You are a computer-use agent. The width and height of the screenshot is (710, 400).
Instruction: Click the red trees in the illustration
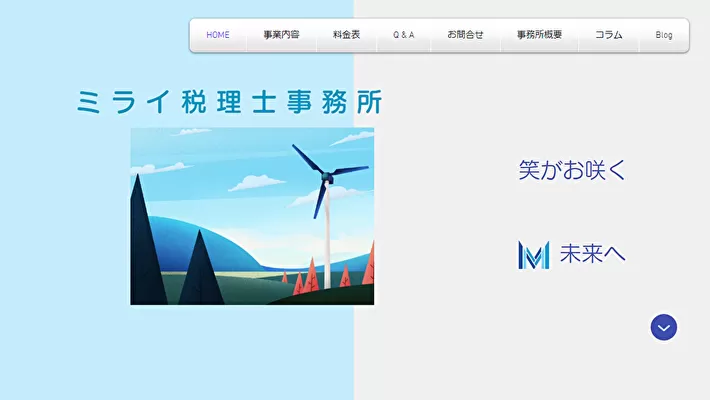click(312, 273)
